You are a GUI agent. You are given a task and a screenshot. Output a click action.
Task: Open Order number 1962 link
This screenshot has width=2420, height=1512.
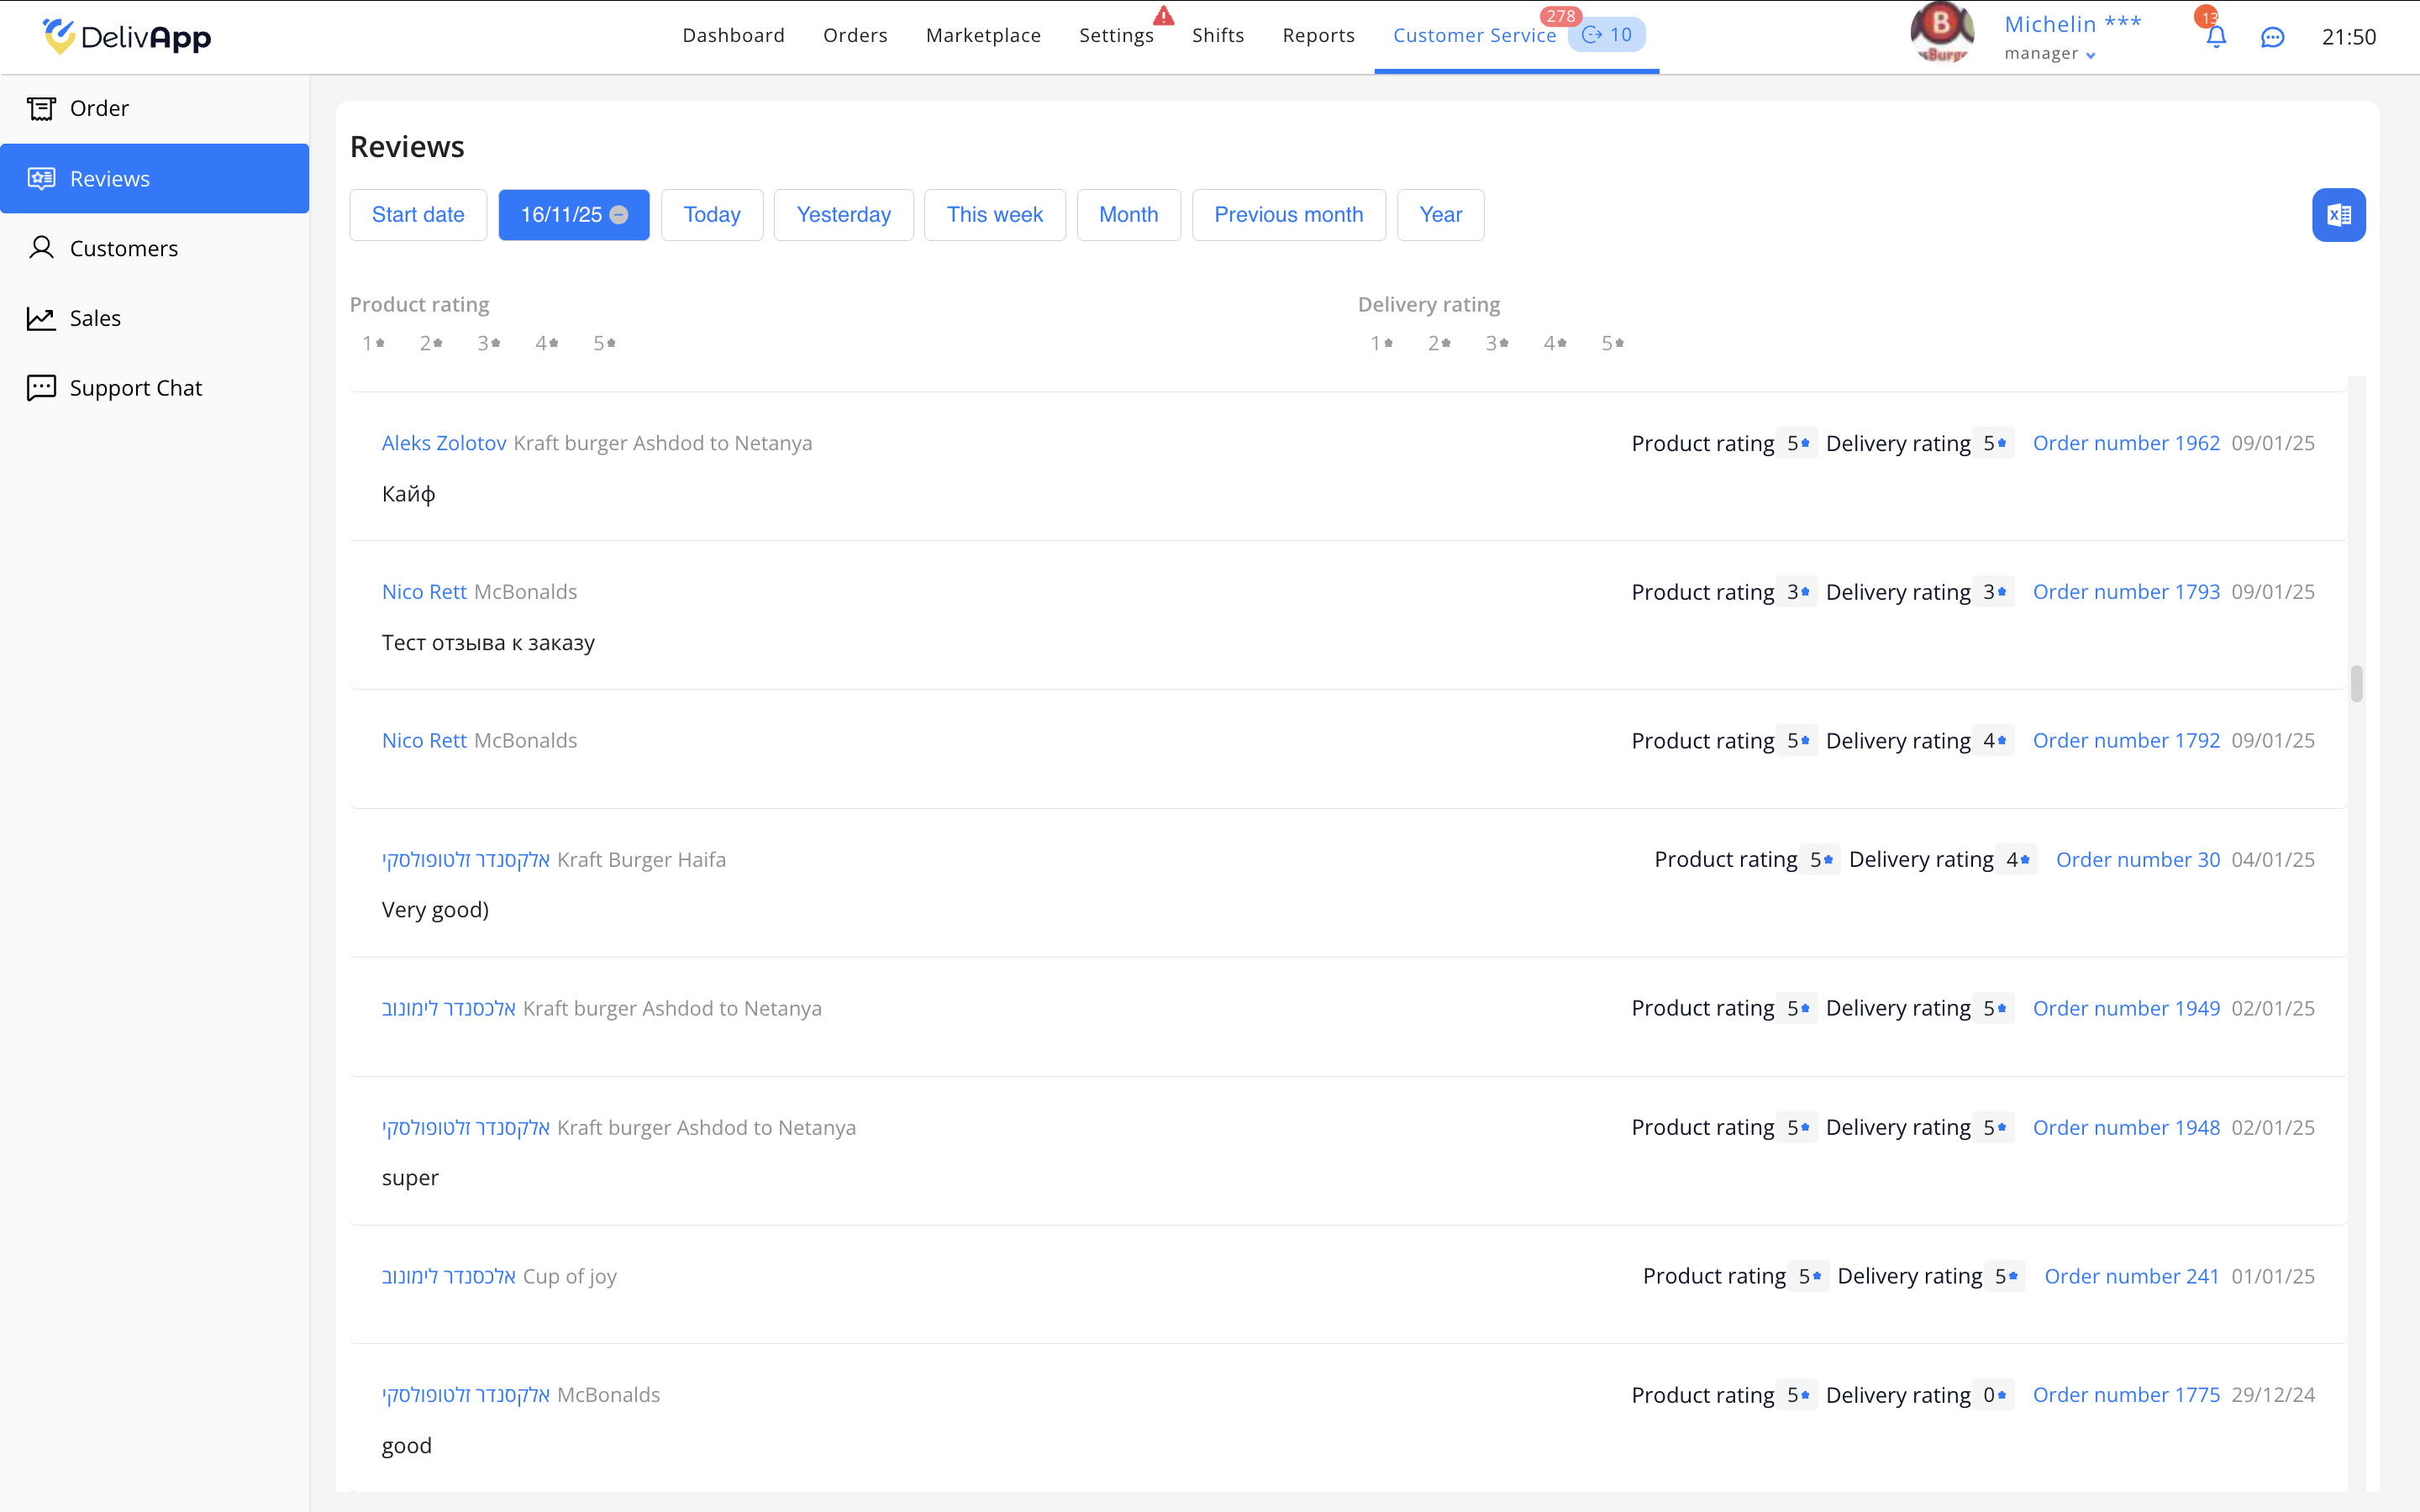pos(2126,443)
